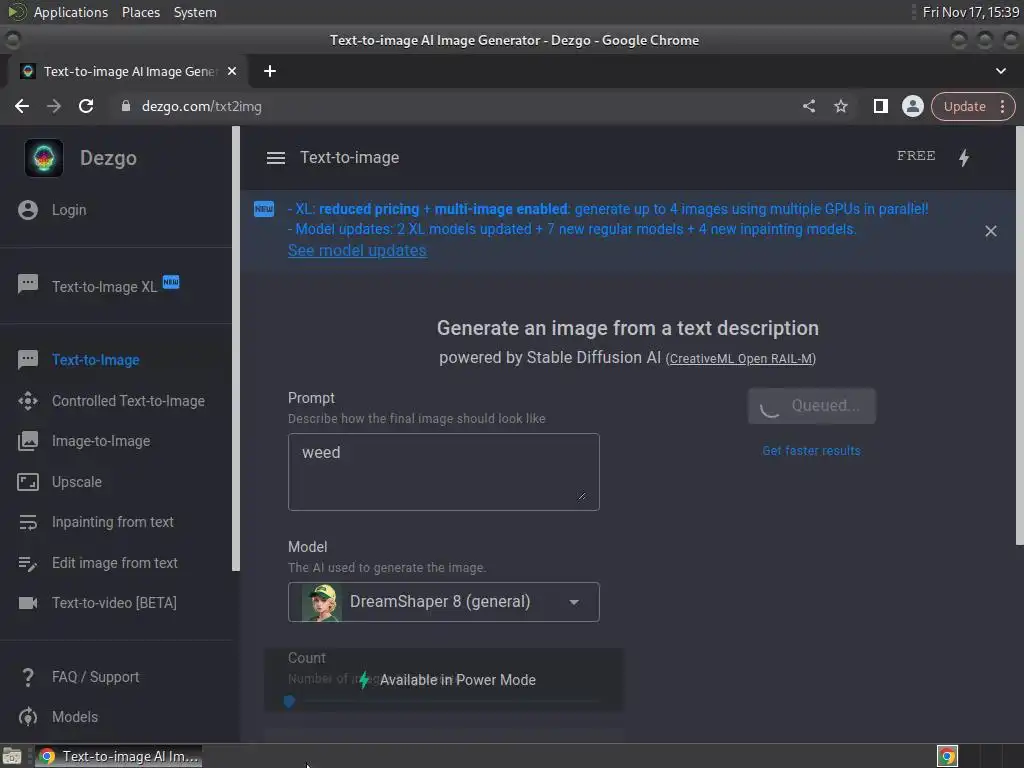This screenshot has width=1024, height=768.
Task: Open the CreativeML Open RAIL-M license link
Action: pyautogui.click(x=741, y=359)
